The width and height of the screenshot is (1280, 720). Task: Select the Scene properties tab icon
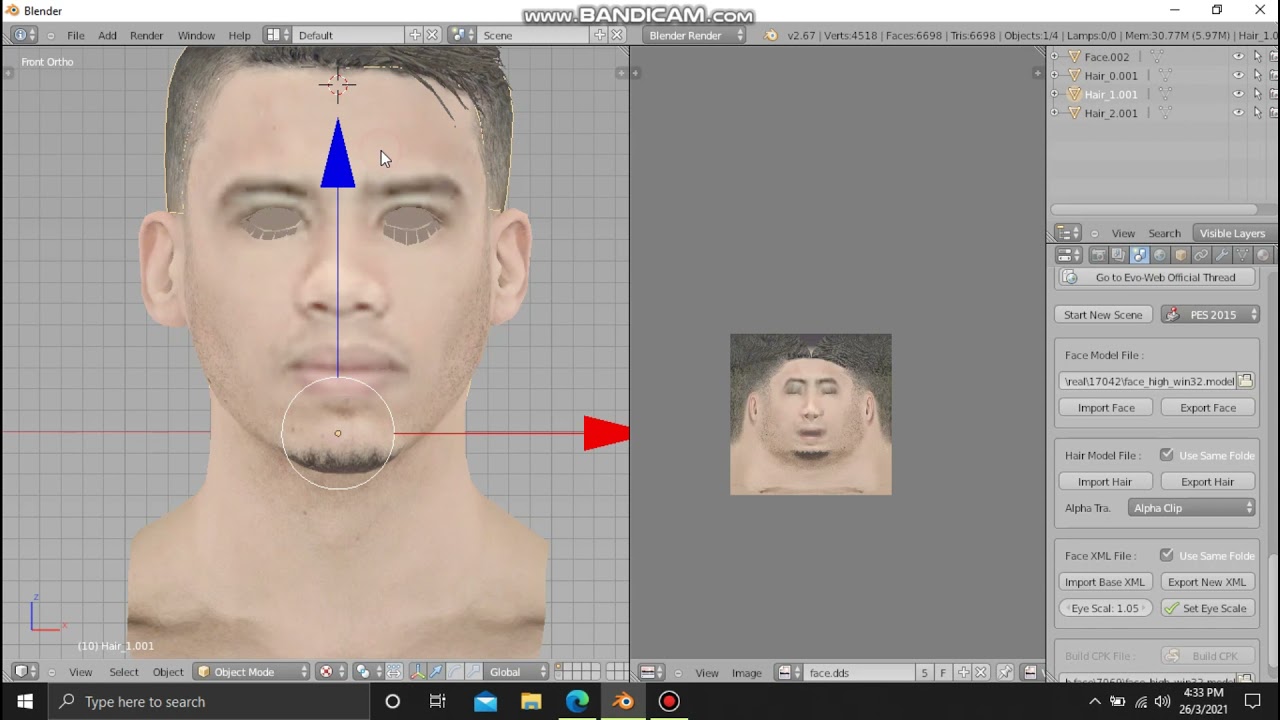click(x=1139, y=255)
